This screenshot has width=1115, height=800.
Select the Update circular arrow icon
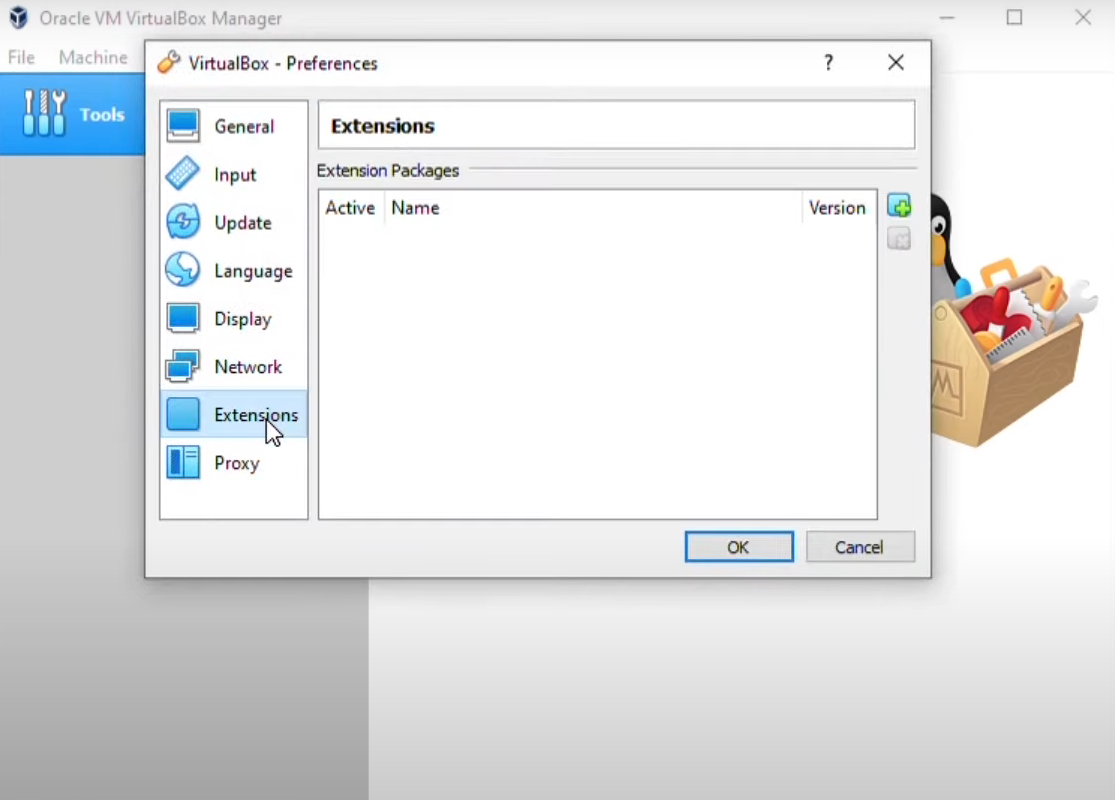[x=183, y=222]
